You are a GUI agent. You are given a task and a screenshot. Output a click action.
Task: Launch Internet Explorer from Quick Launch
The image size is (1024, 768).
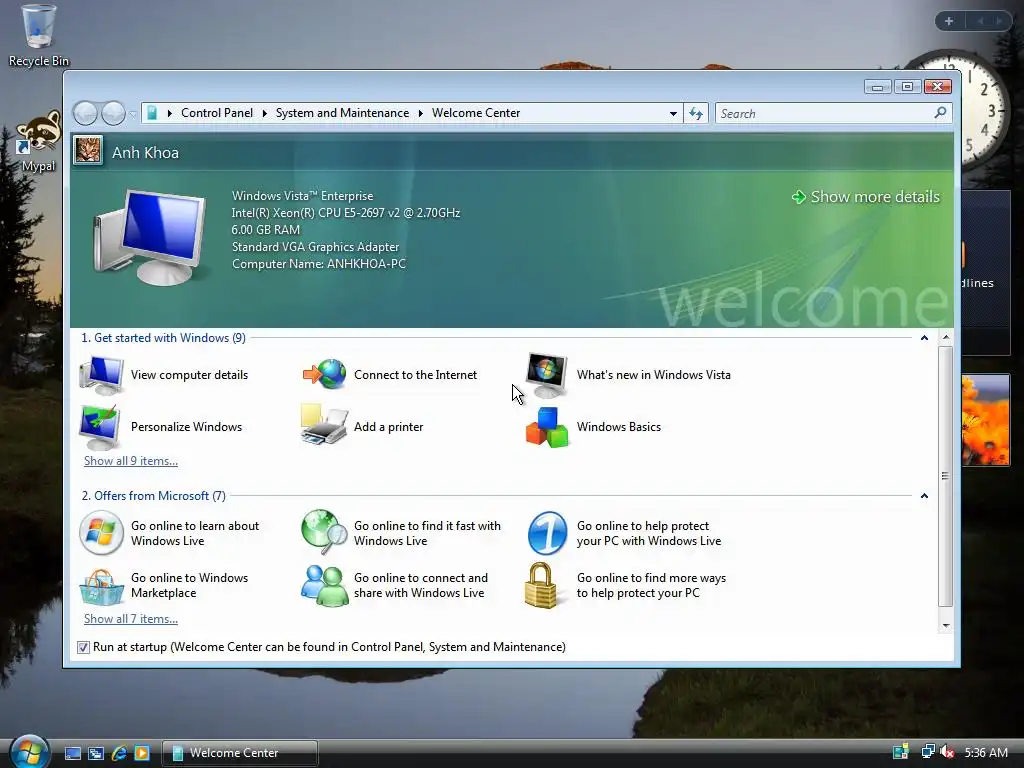tap(119, 753)
